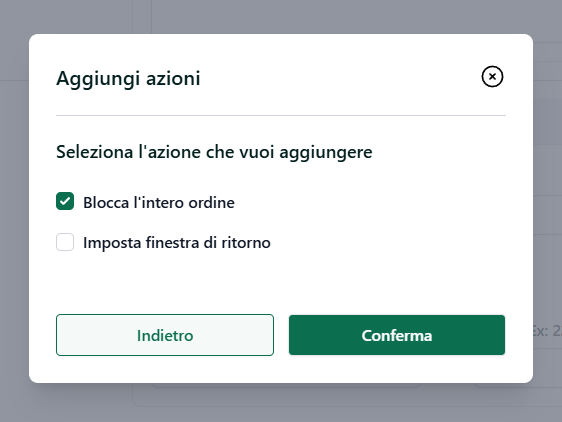This screenshot has width=562, height=422.
Task: Click the divider line under the dialog title
Action: pos(281,115)
